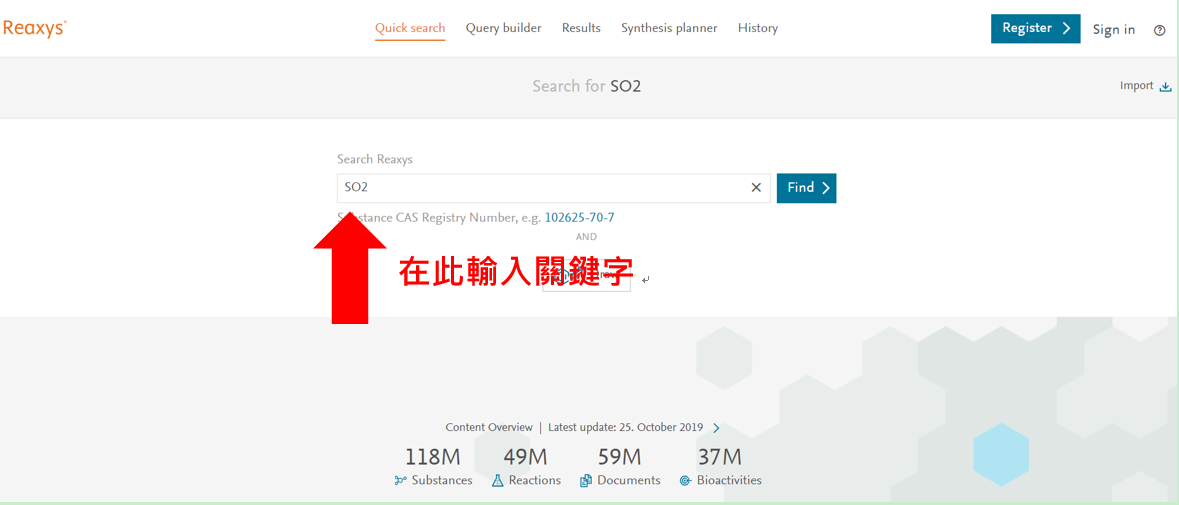Select the 49M Reactions count
1179x505 pixels.
[x=526, y=457]
